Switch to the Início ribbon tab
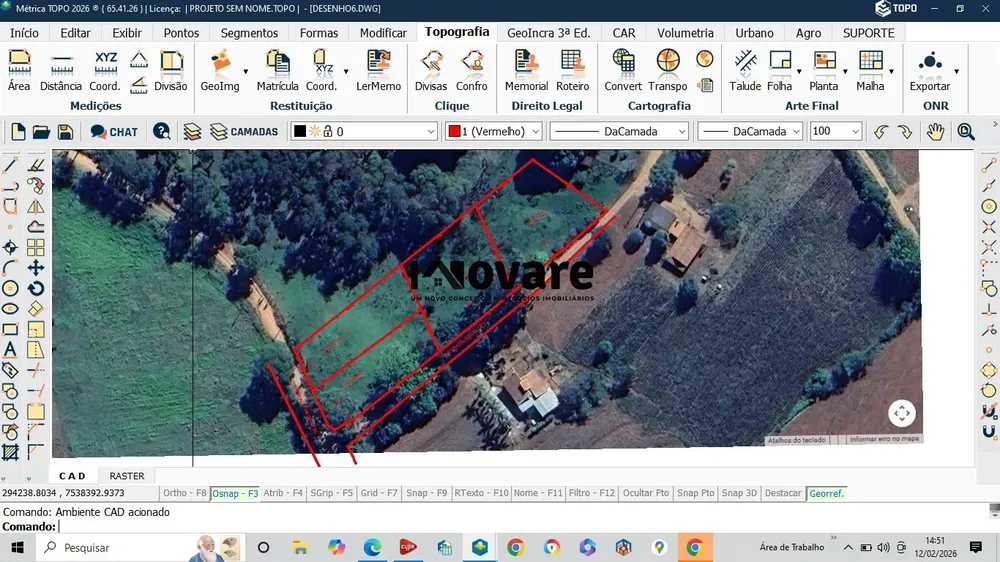1000x562 pixels. click(x=24, y=33)
